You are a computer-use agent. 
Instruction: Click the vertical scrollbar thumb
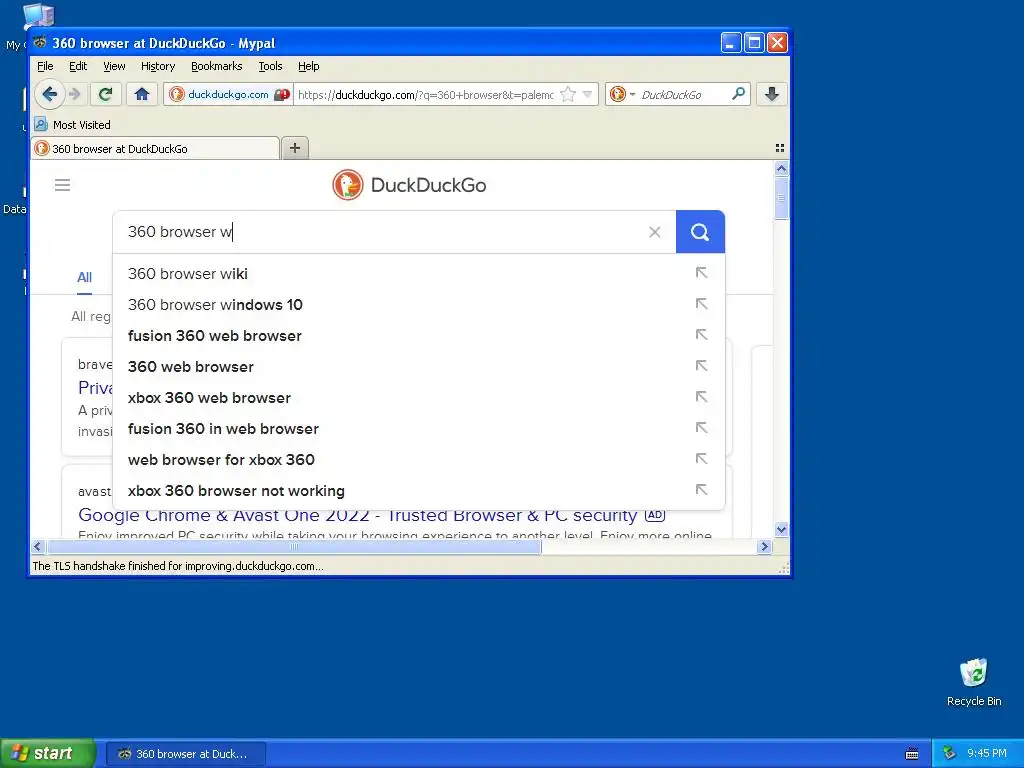[781, 198]
